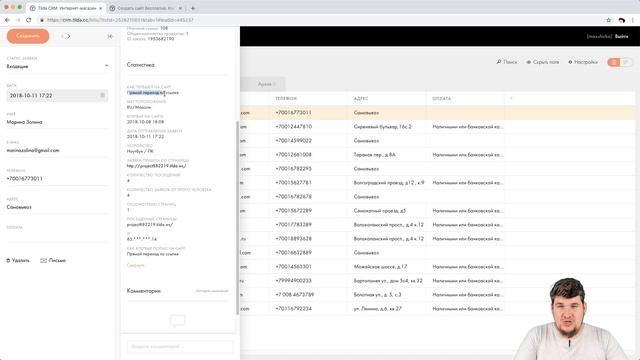Close the Tilda CRM browser tab
The width and height of the screenshot is (640, 360).
[x=100, y=8]
